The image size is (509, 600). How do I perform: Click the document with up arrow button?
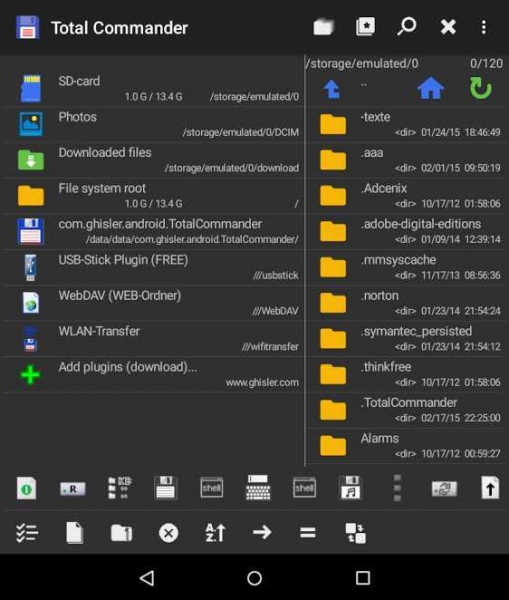(x=490, y=488)
